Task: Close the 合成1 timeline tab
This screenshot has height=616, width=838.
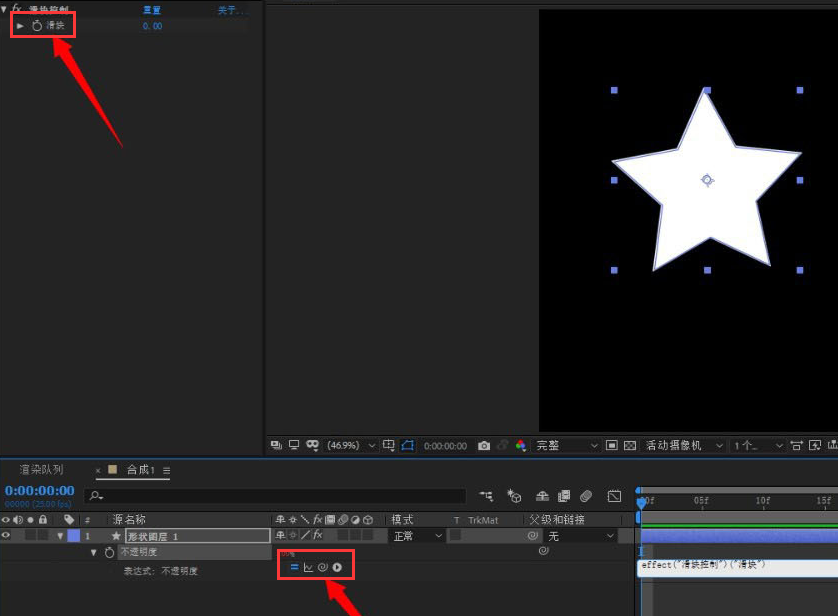Action: (98, 471)
